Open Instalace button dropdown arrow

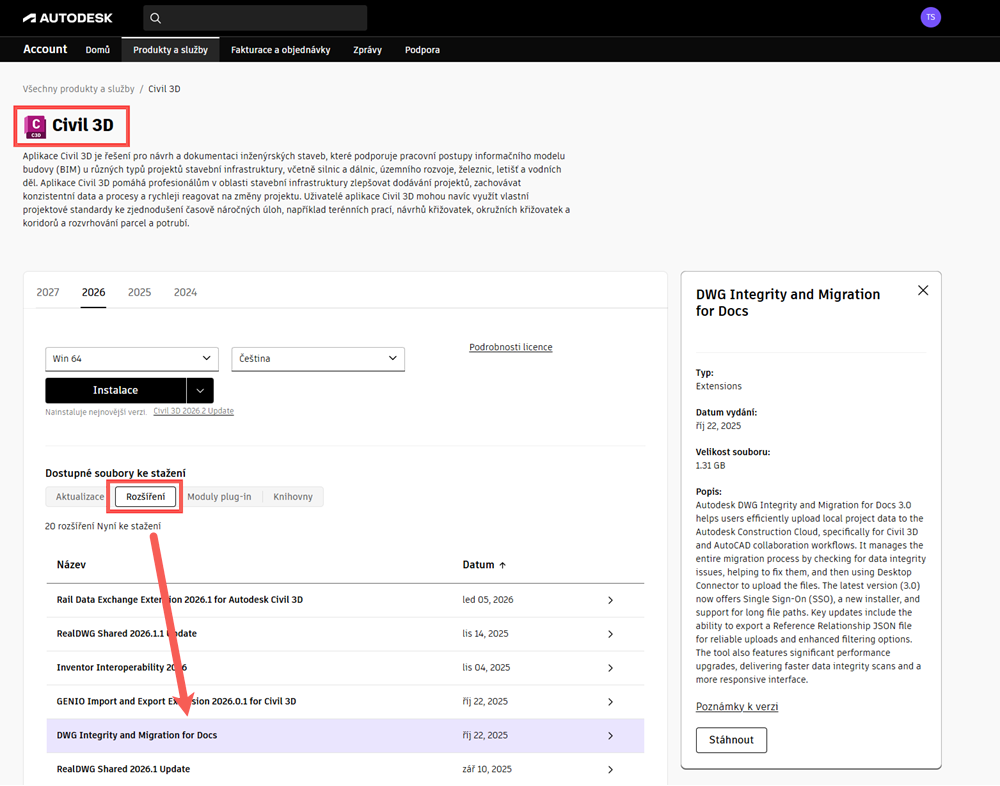tap(200, 390)
